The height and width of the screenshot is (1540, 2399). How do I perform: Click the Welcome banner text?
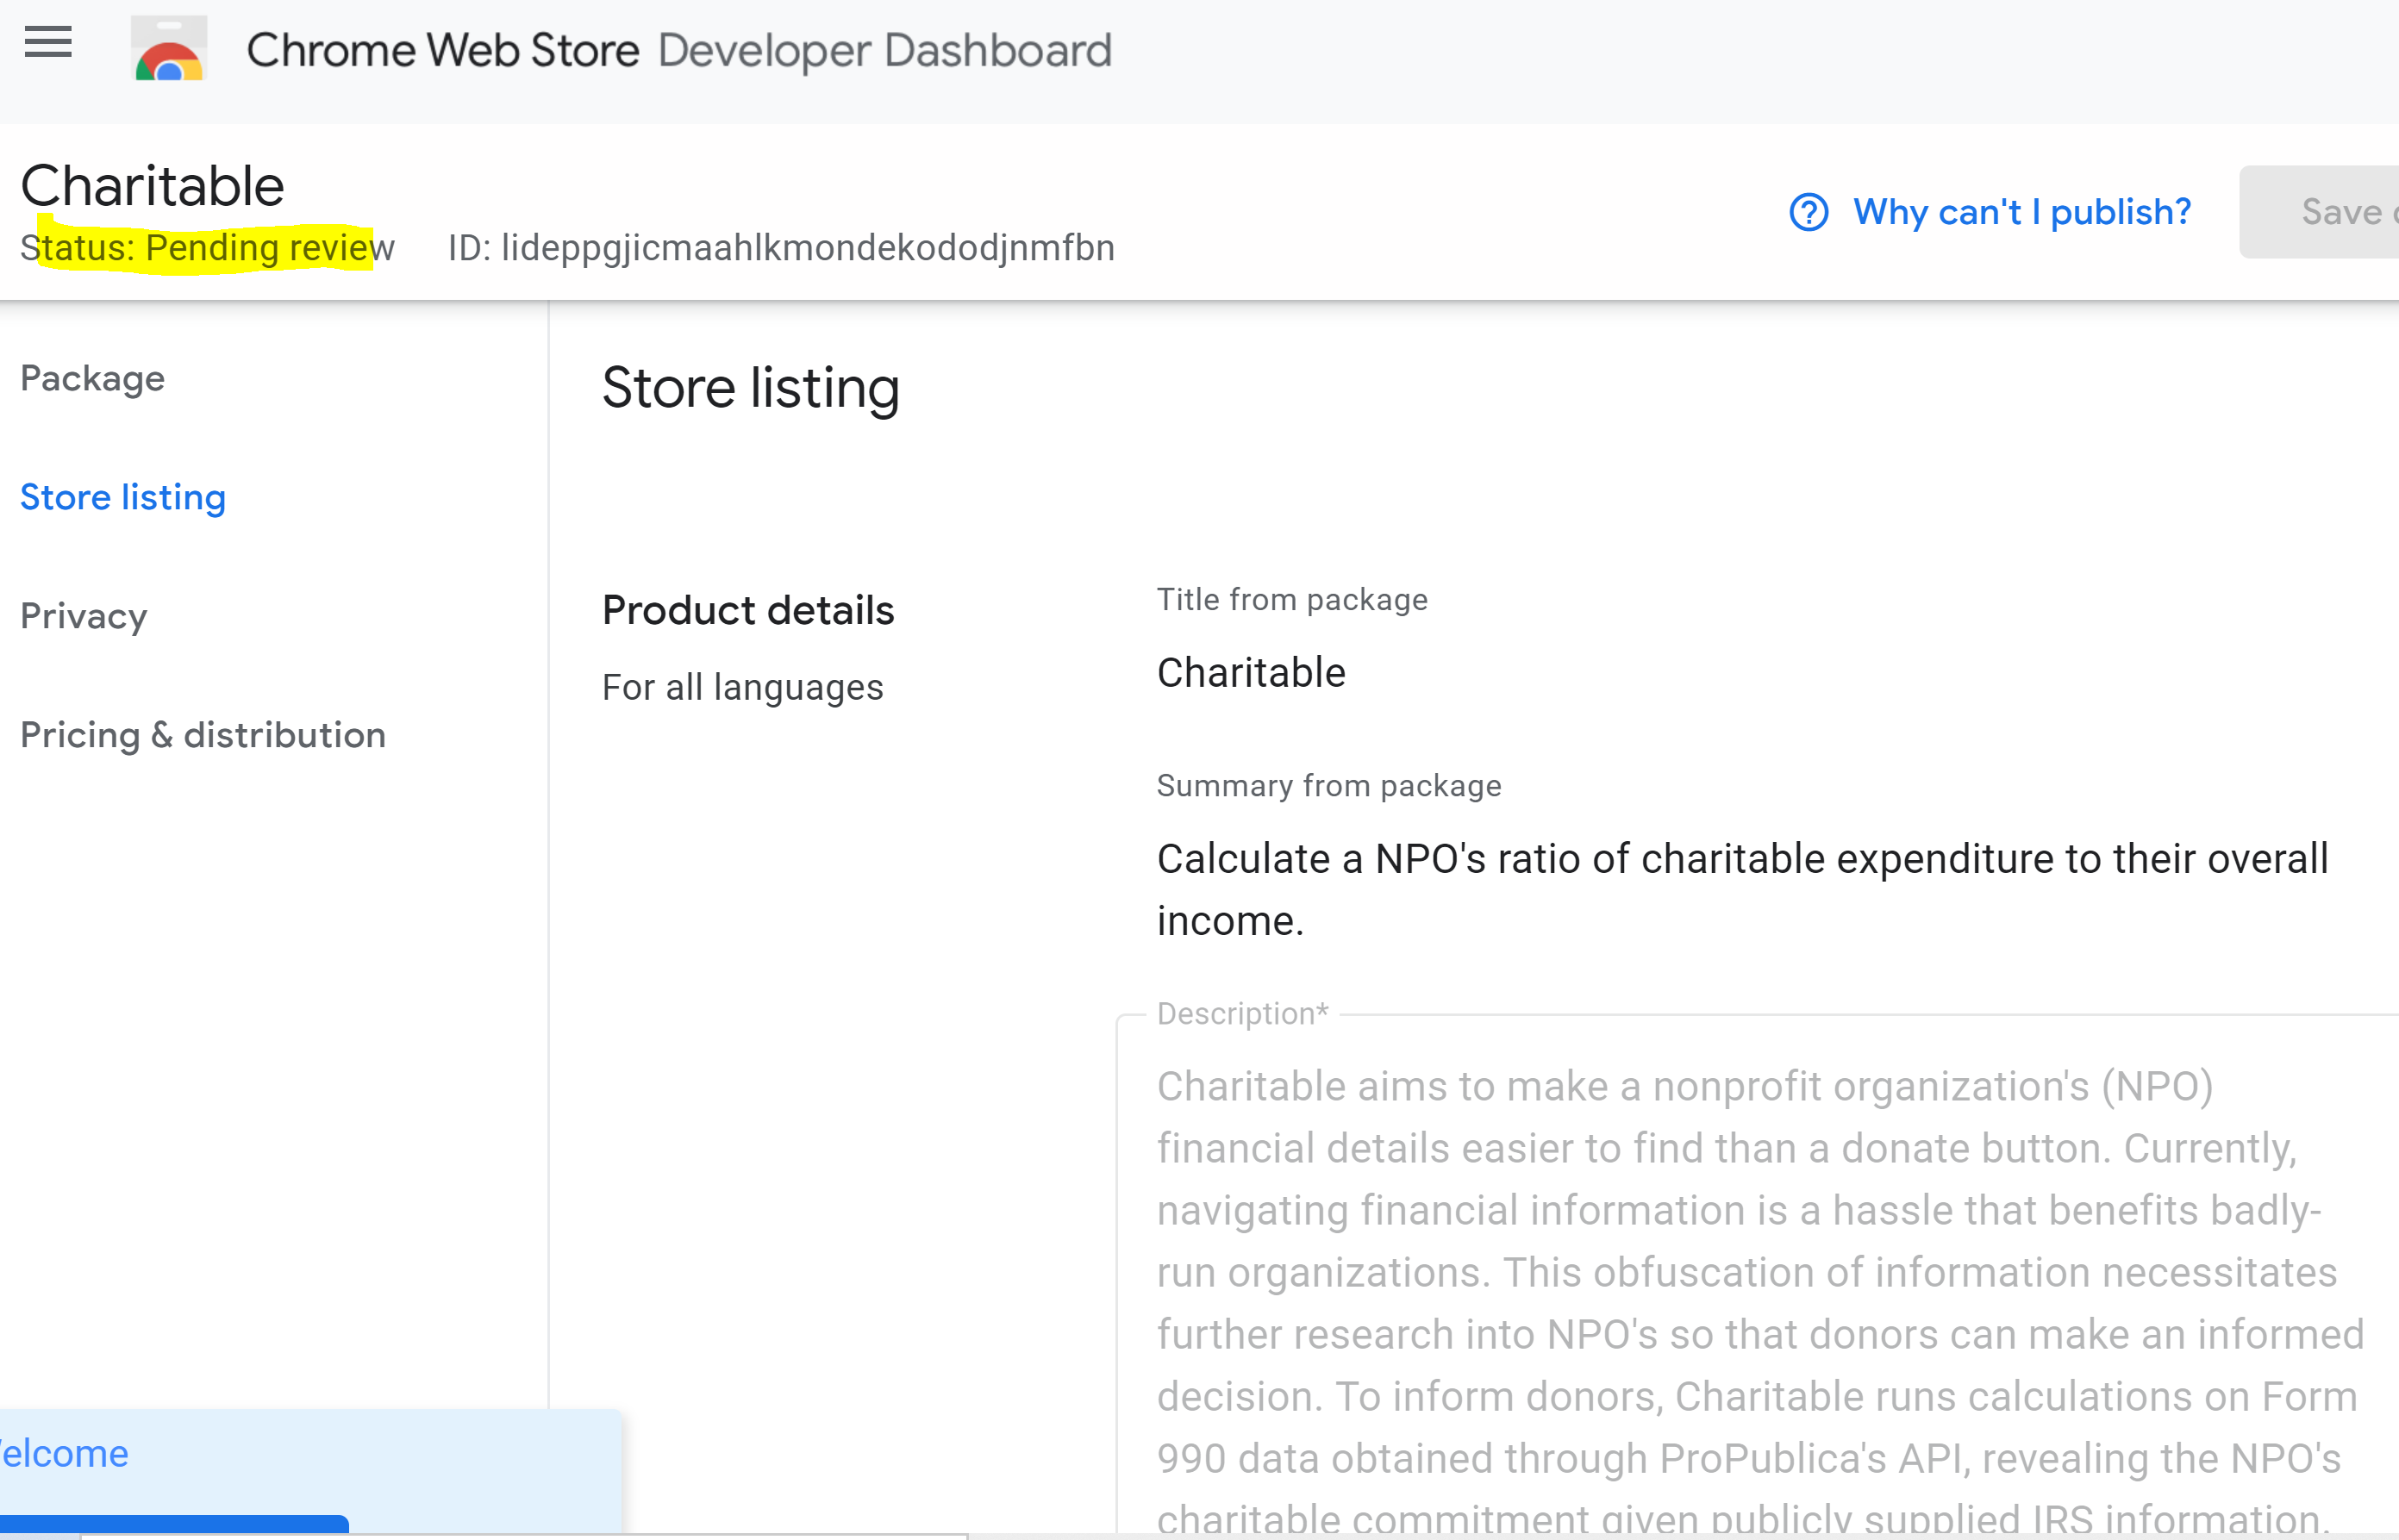click(x=64, y=1453)
